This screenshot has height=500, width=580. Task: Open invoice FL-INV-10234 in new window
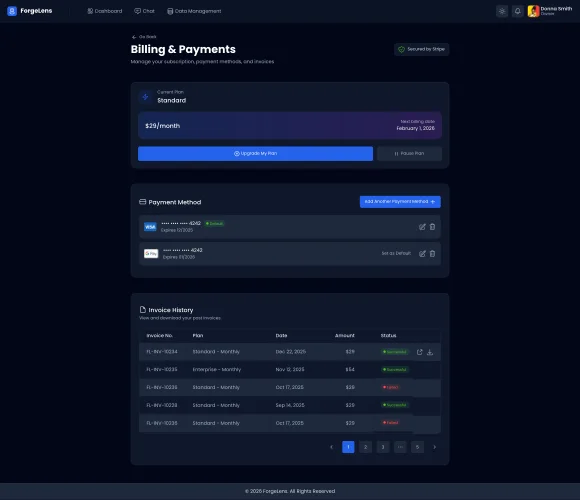pyautogui.click(x=419, y=352)
